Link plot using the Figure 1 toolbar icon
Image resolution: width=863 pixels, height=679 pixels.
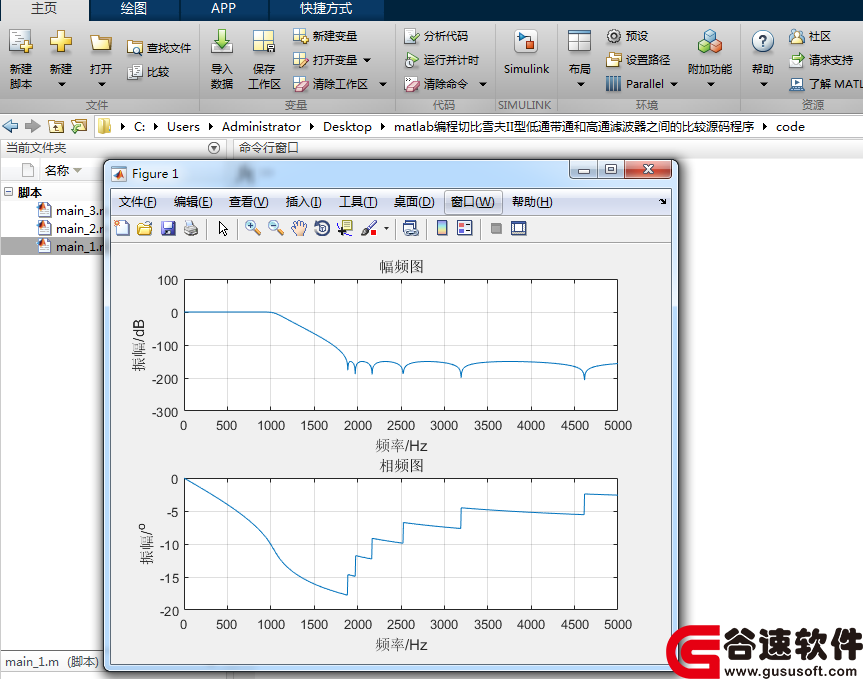click(411, 228)
